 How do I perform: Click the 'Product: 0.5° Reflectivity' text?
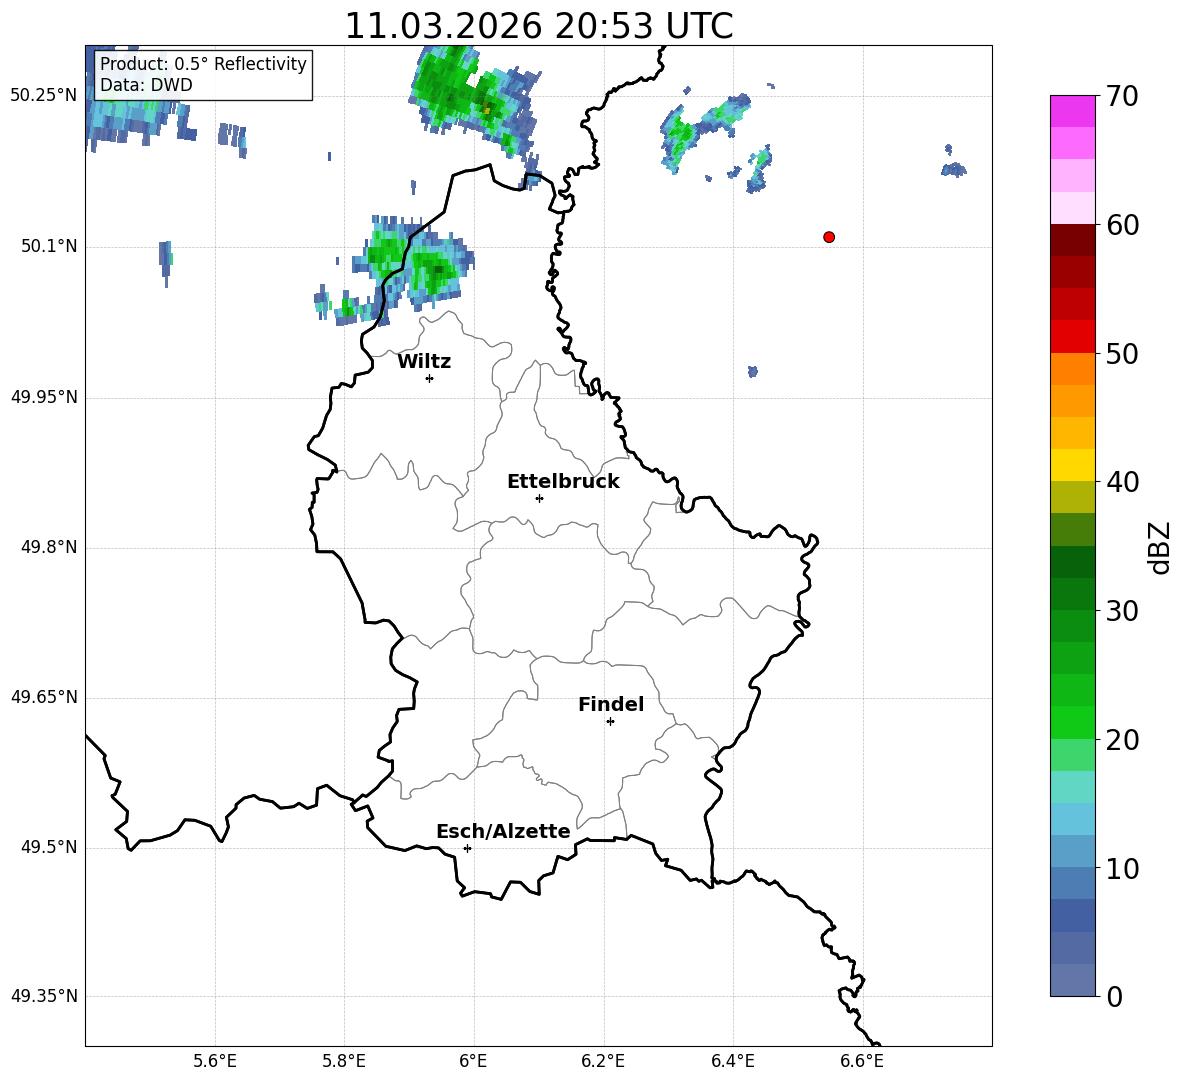203,63
